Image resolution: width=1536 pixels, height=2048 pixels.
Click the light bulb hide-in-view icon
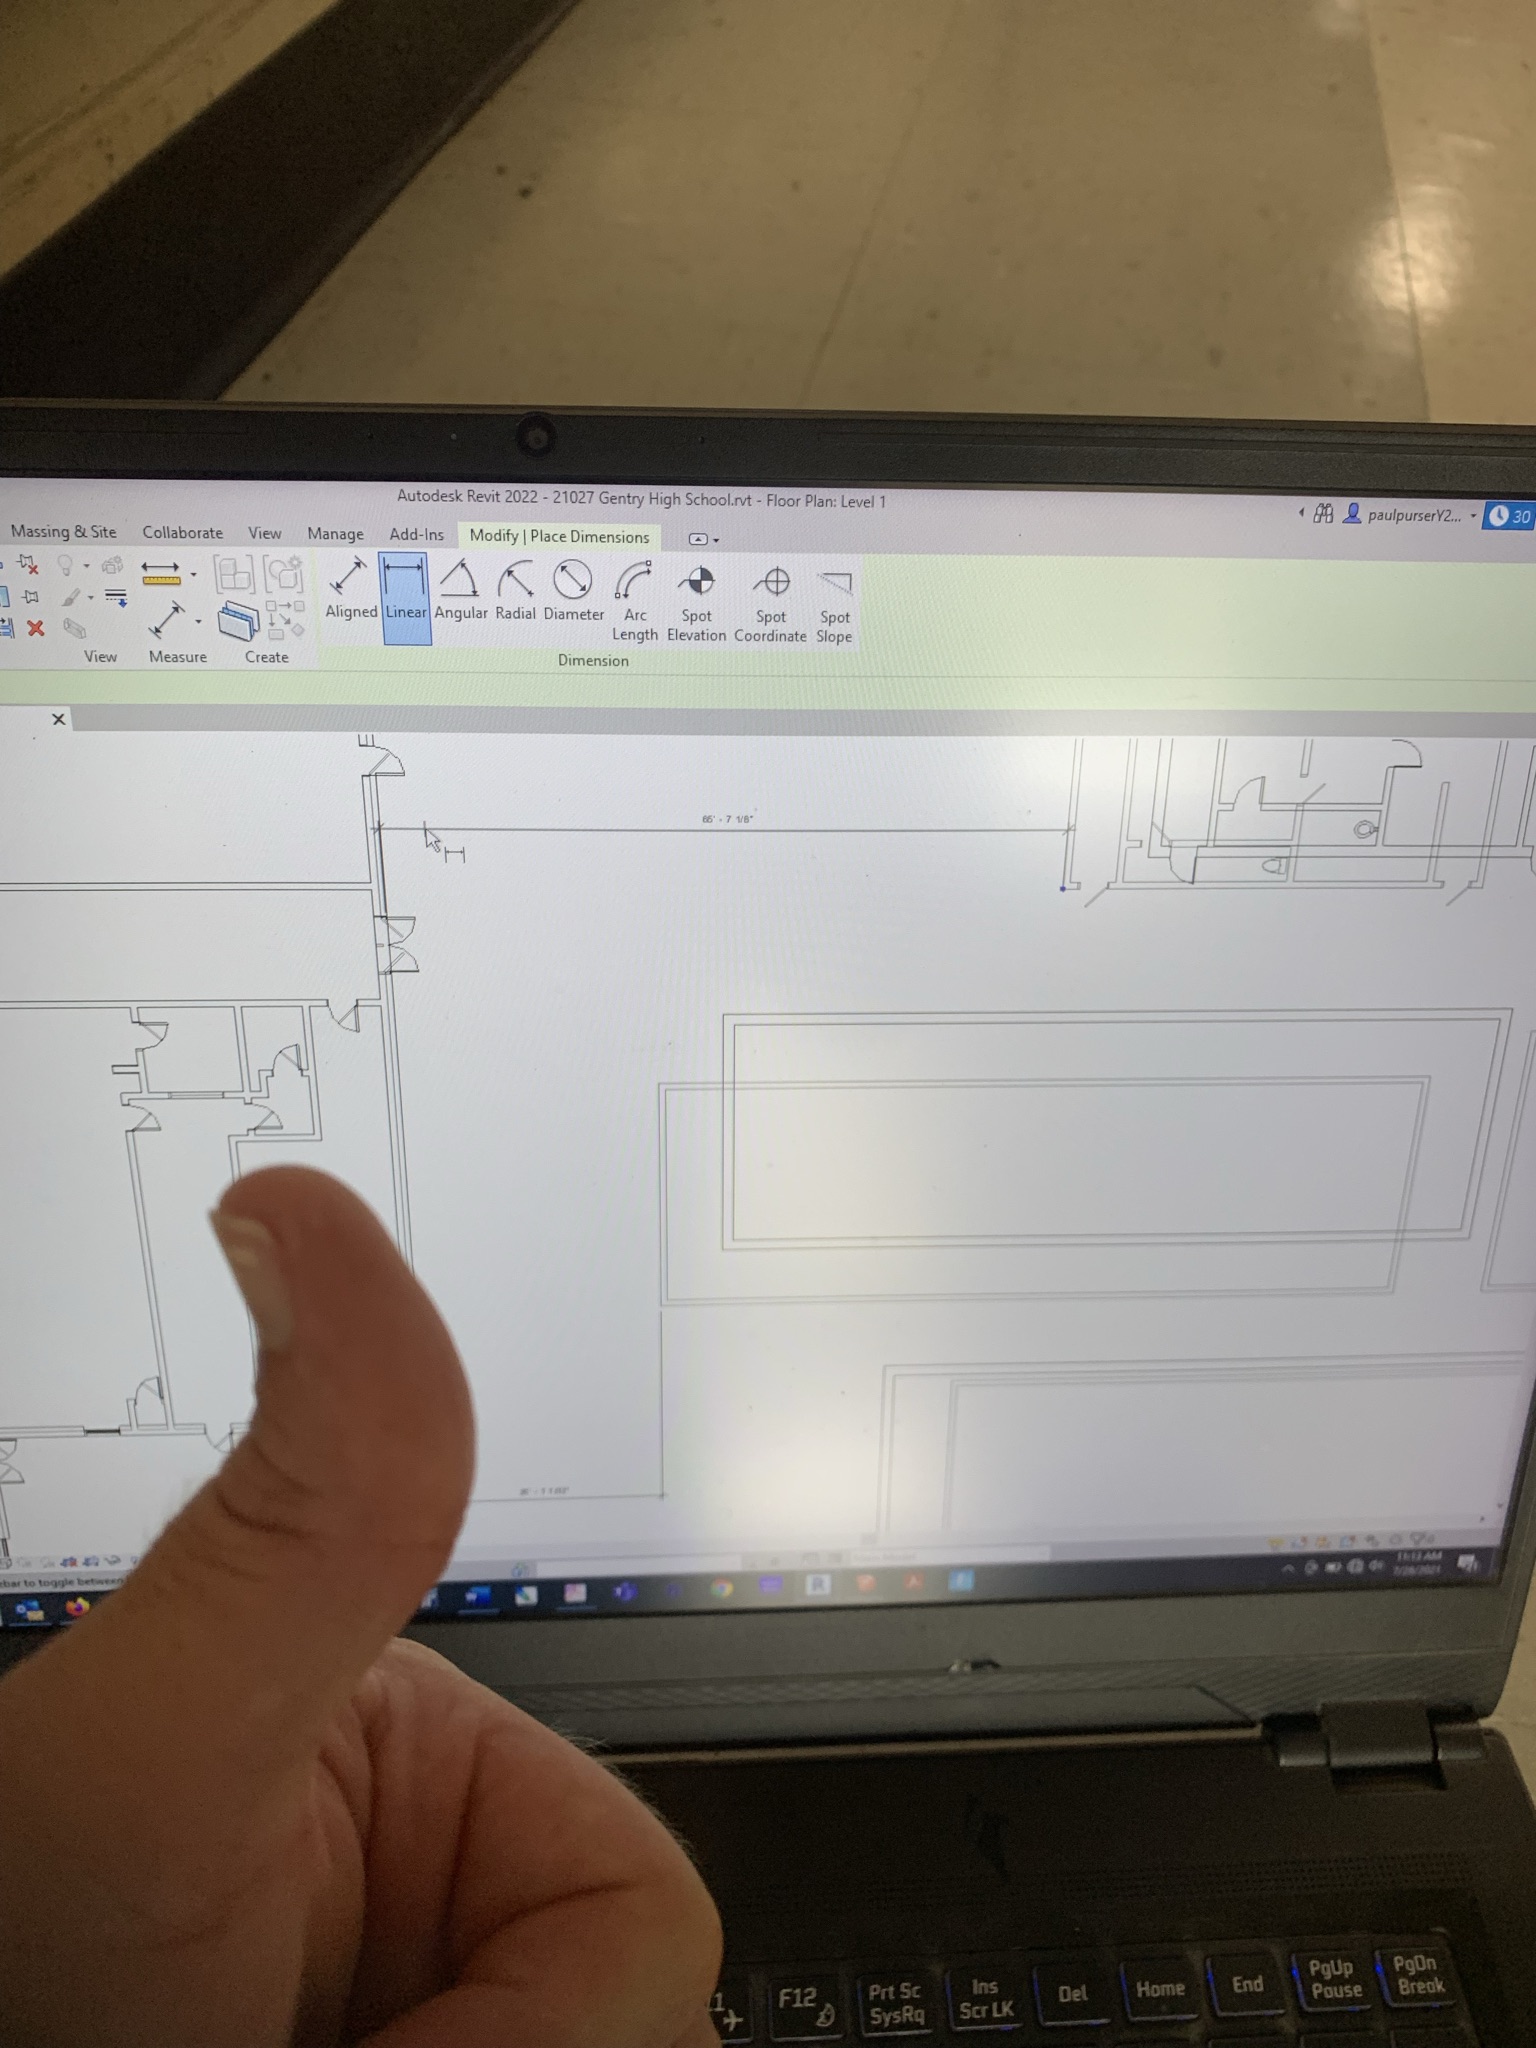pos(65,566)
